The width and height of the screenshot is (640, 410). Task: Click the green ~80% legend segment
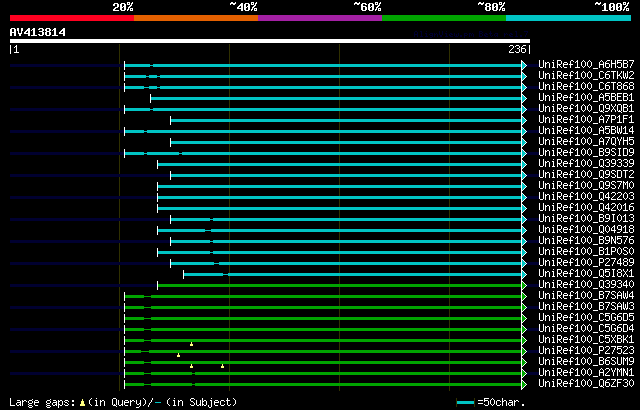pyautogui.click(x=444, y=18)
